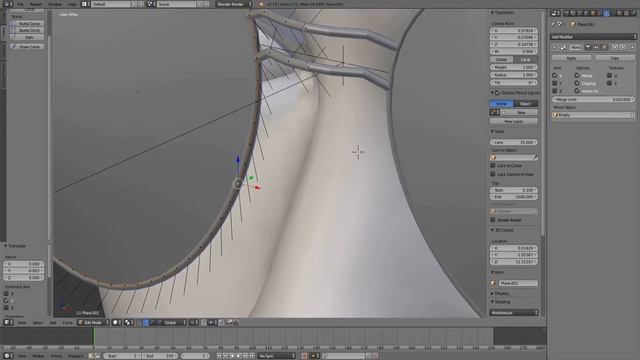The image size is (640, 360).
Task: Click the New Layer button
Action: tap(514, 122)
